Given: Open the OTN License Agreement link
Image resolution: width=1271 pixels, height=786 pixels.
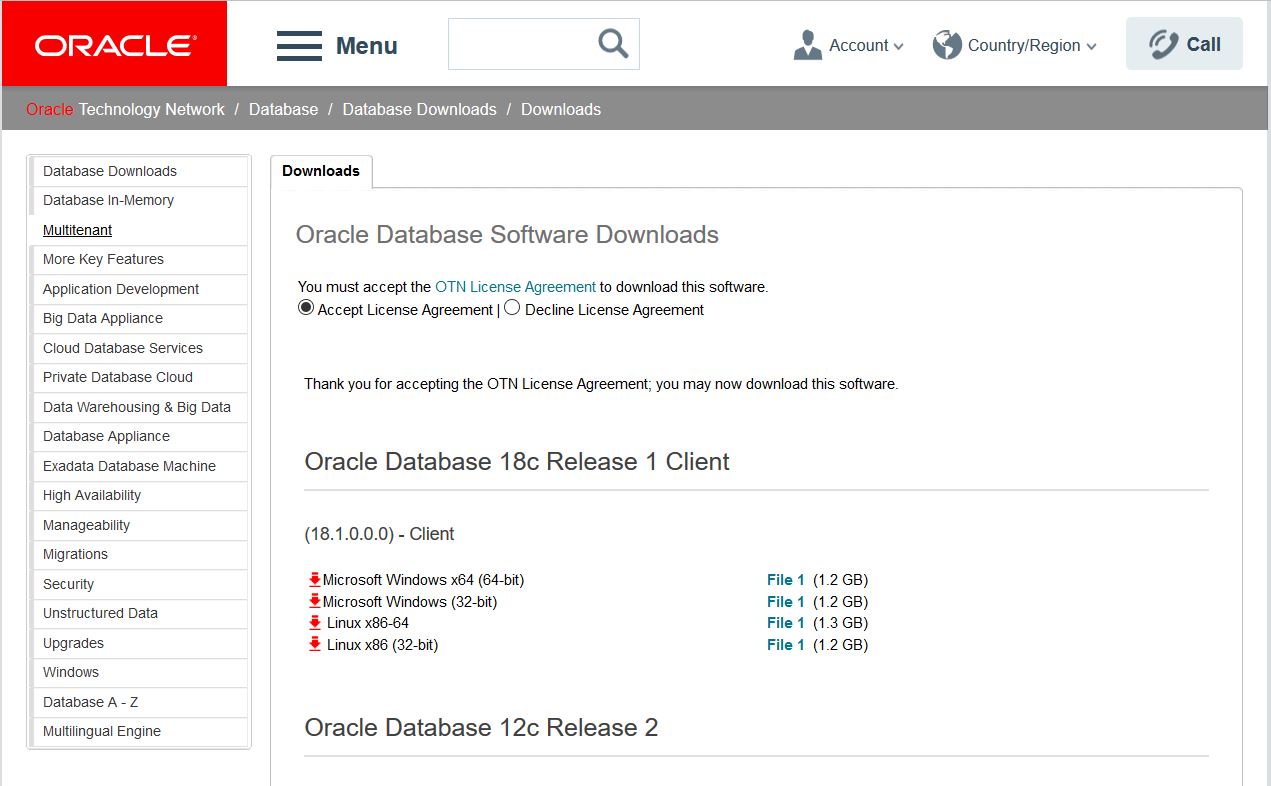Looking at the screenshot, I should (515, 287).
